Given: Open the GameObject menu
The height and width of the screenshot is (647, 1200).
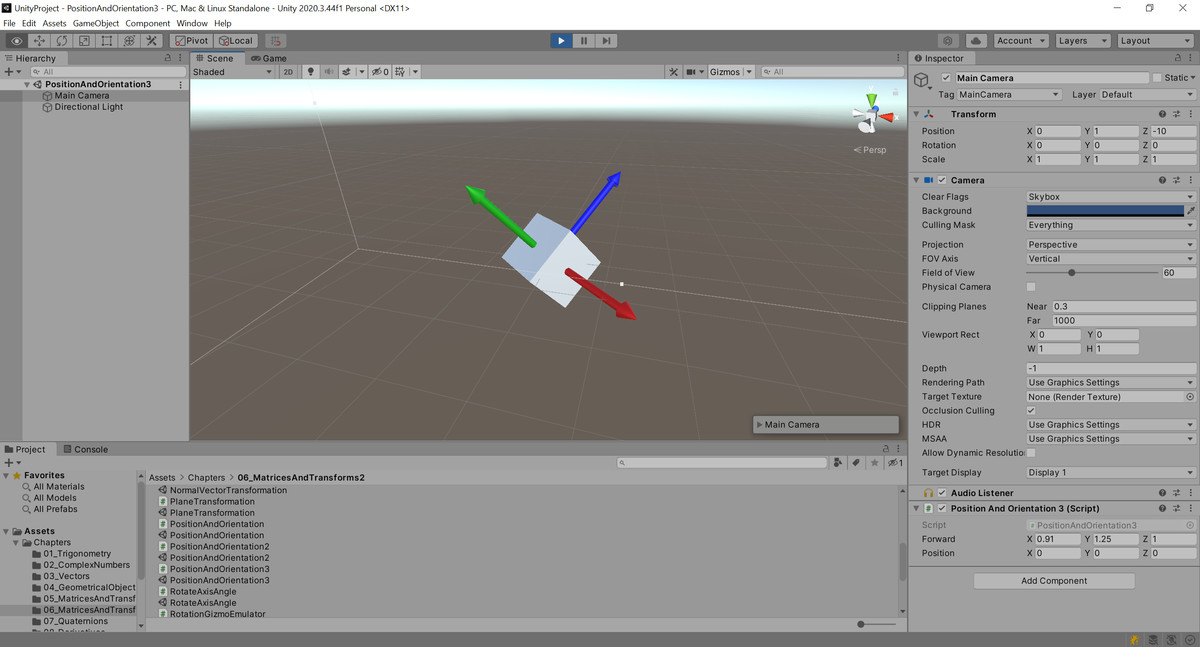Looking at the screenshot, I should (x=96, y=23).
